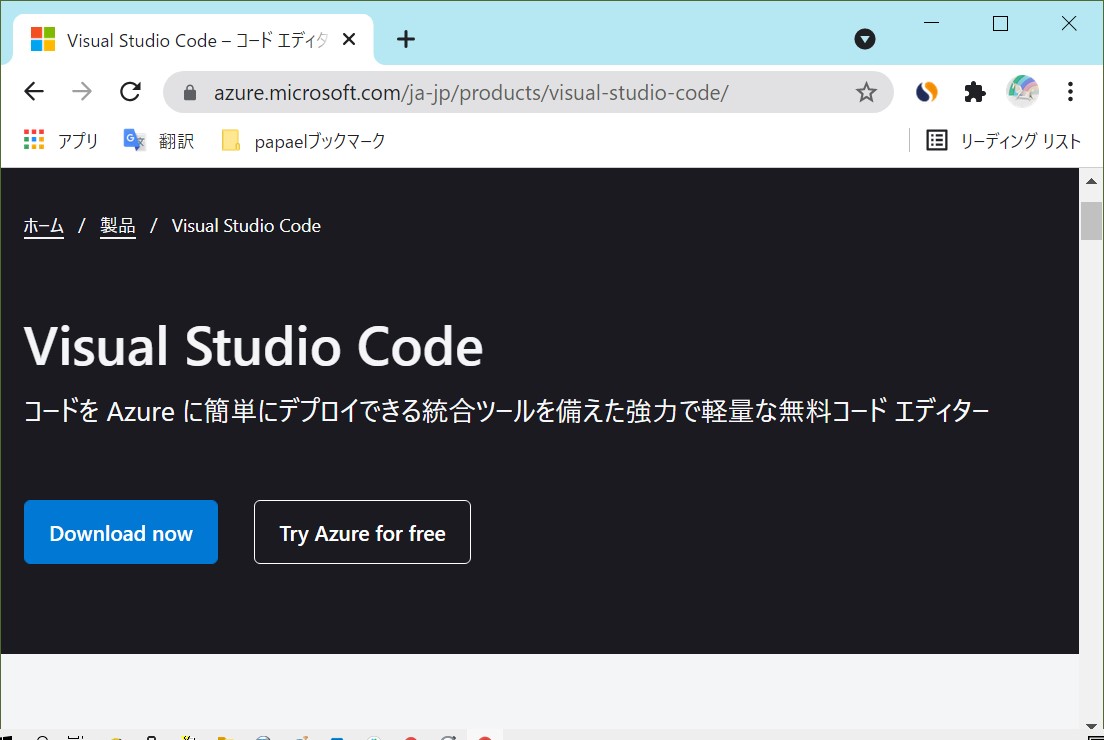Open a new tab with the plus button
The image size is (1104, 740).
406,39
